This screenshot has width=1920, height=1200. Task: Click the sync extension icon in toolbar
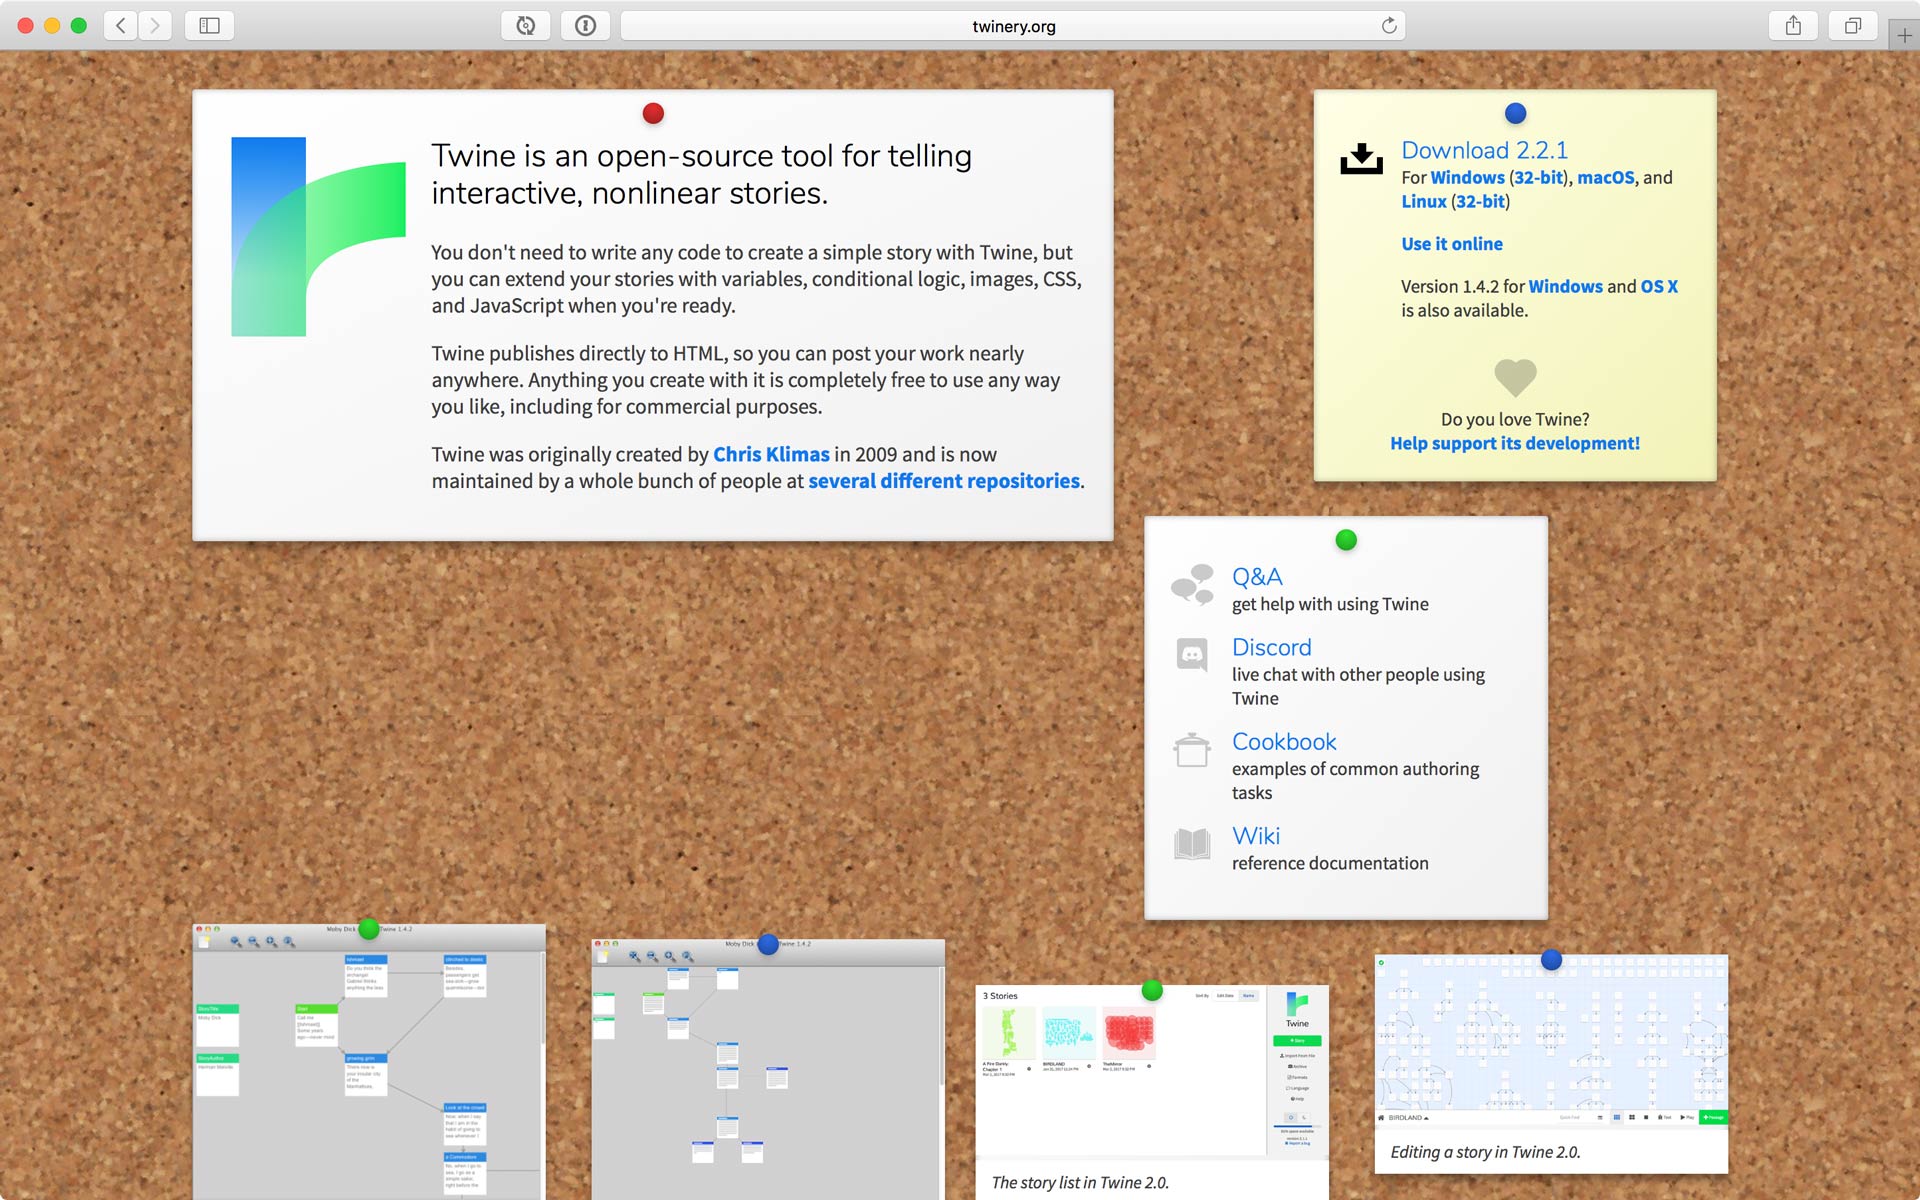coord(525,25)
